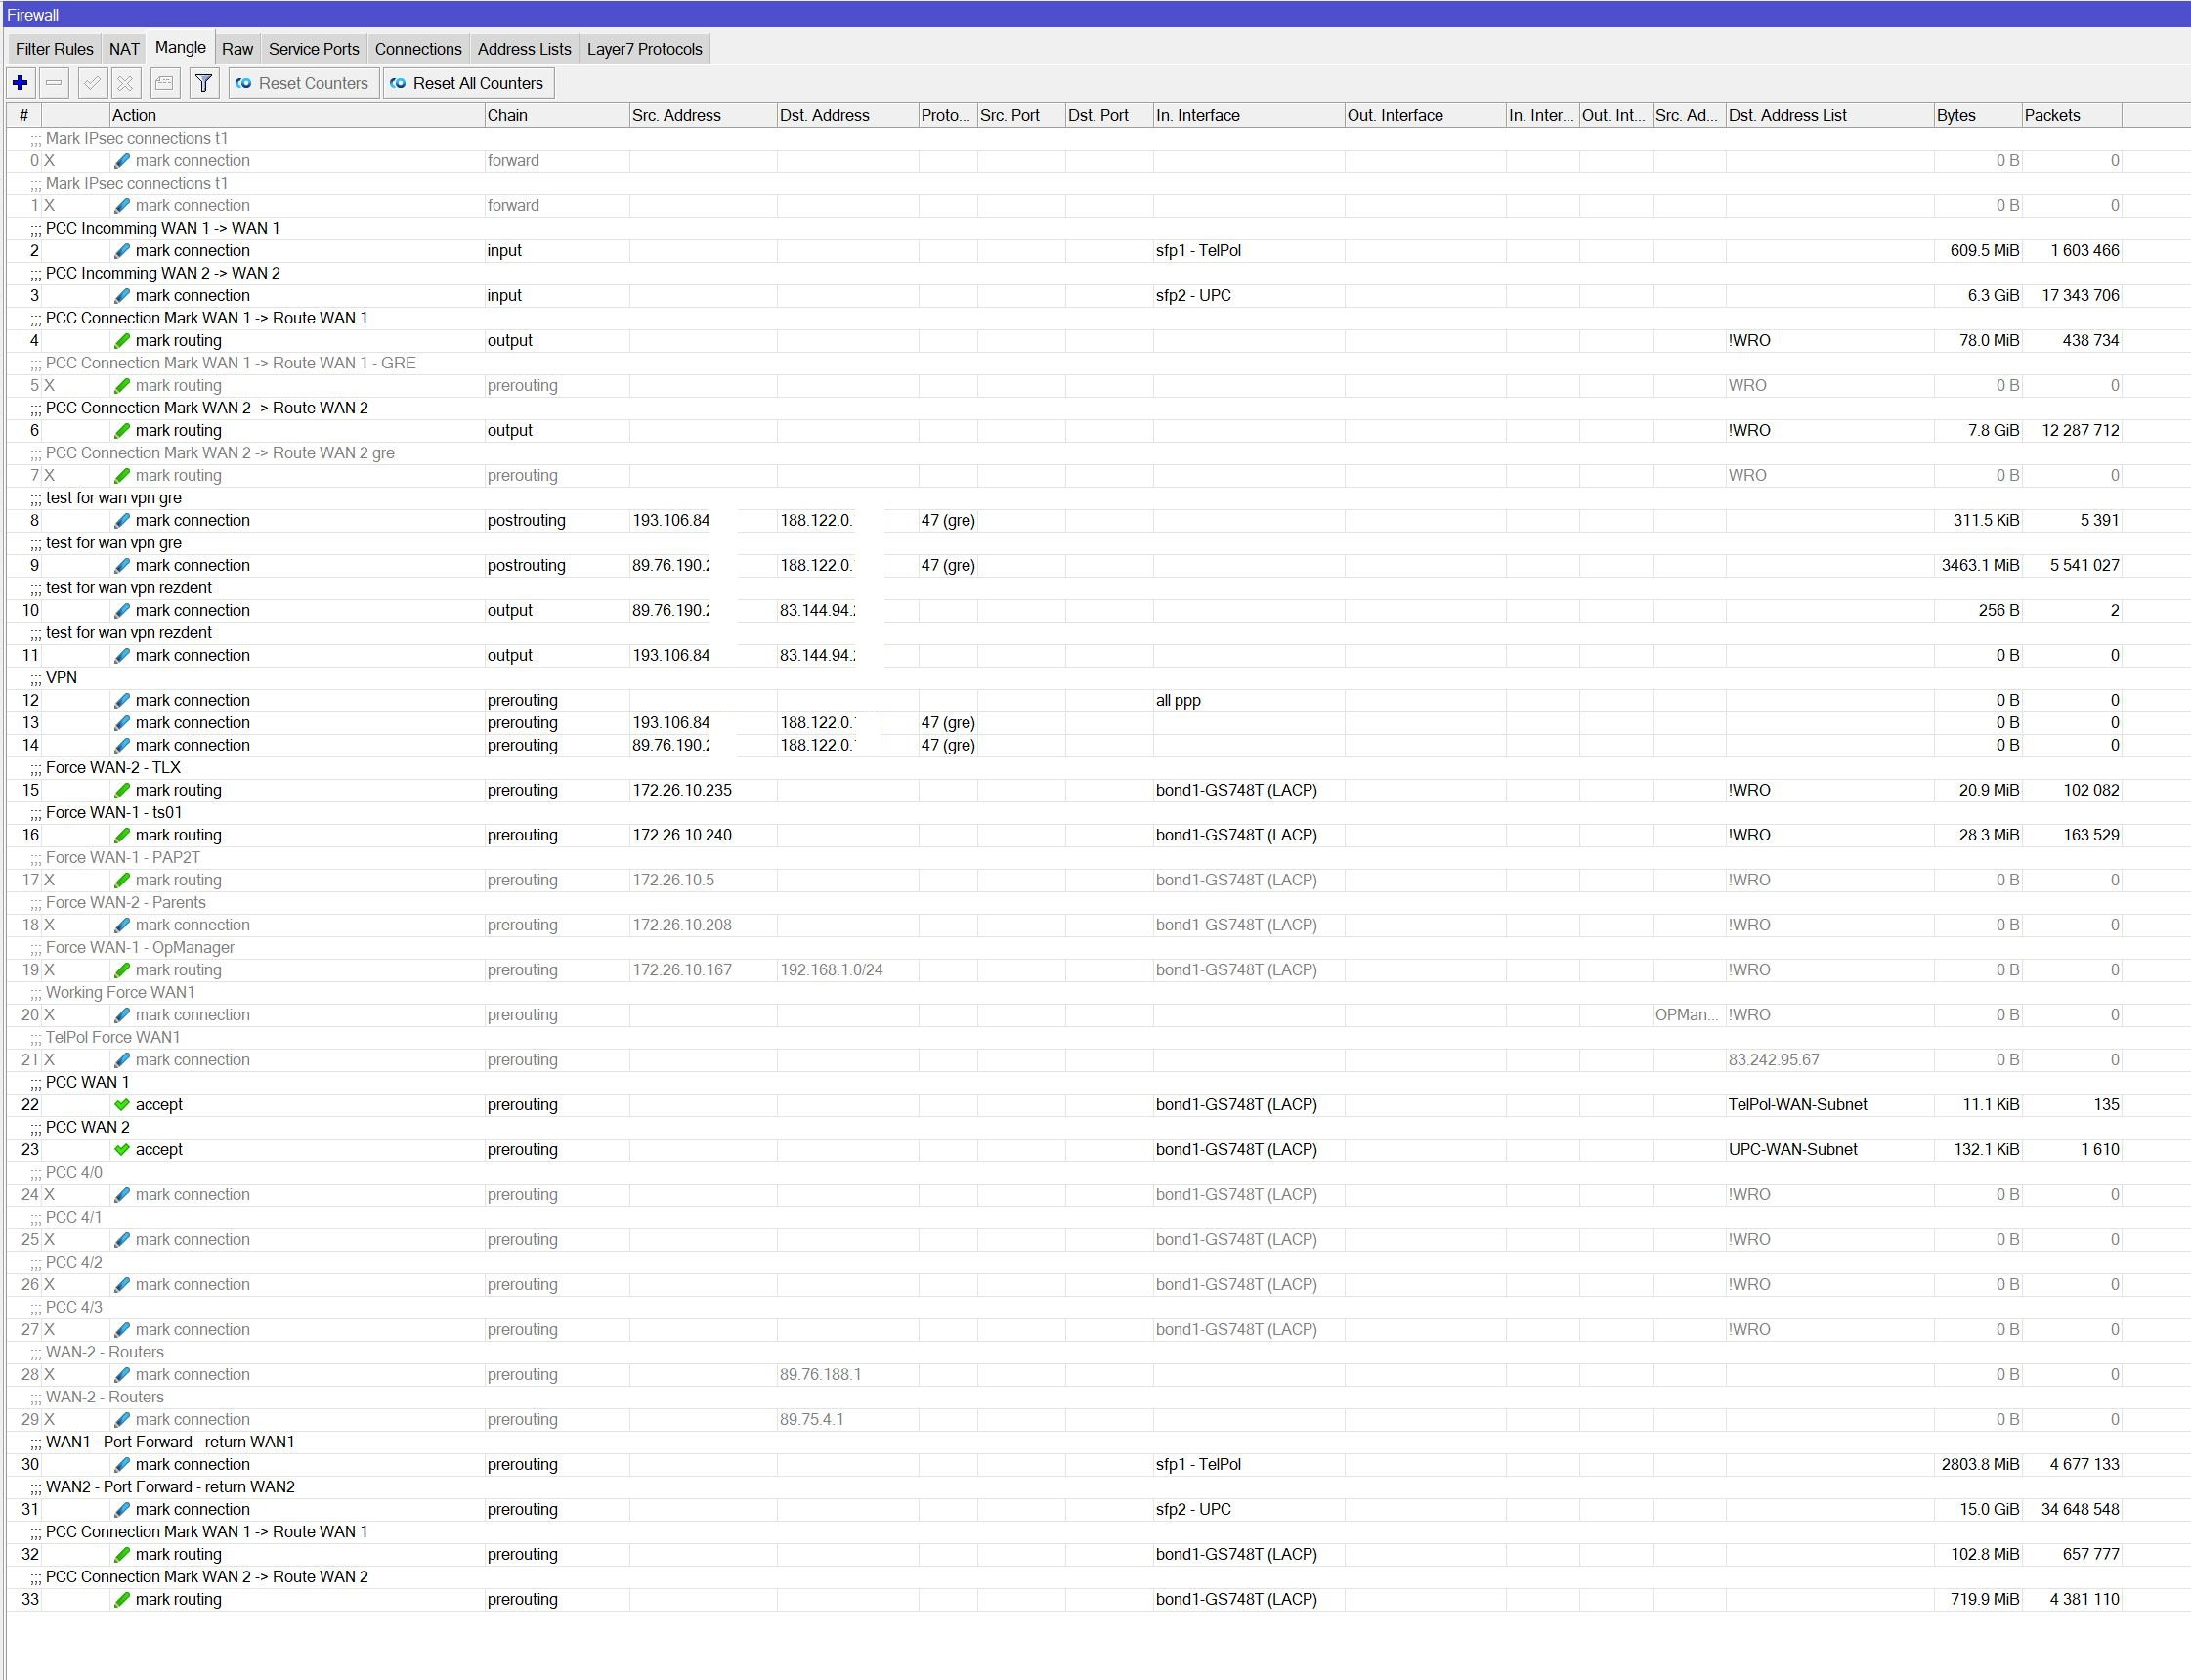Screen dimensions: 2191x1680
Task: Click the disabled X flag on rule 17
Action: [49, 880]
